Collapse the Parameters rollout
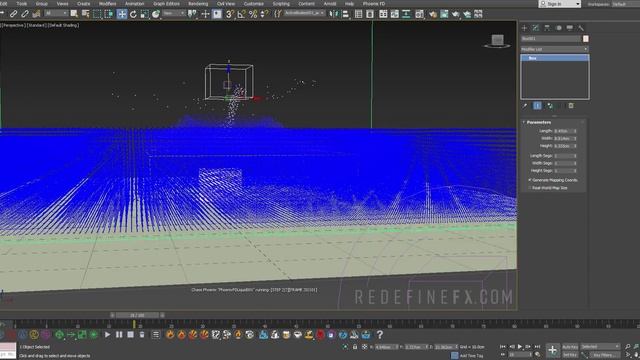 point(538,122)
